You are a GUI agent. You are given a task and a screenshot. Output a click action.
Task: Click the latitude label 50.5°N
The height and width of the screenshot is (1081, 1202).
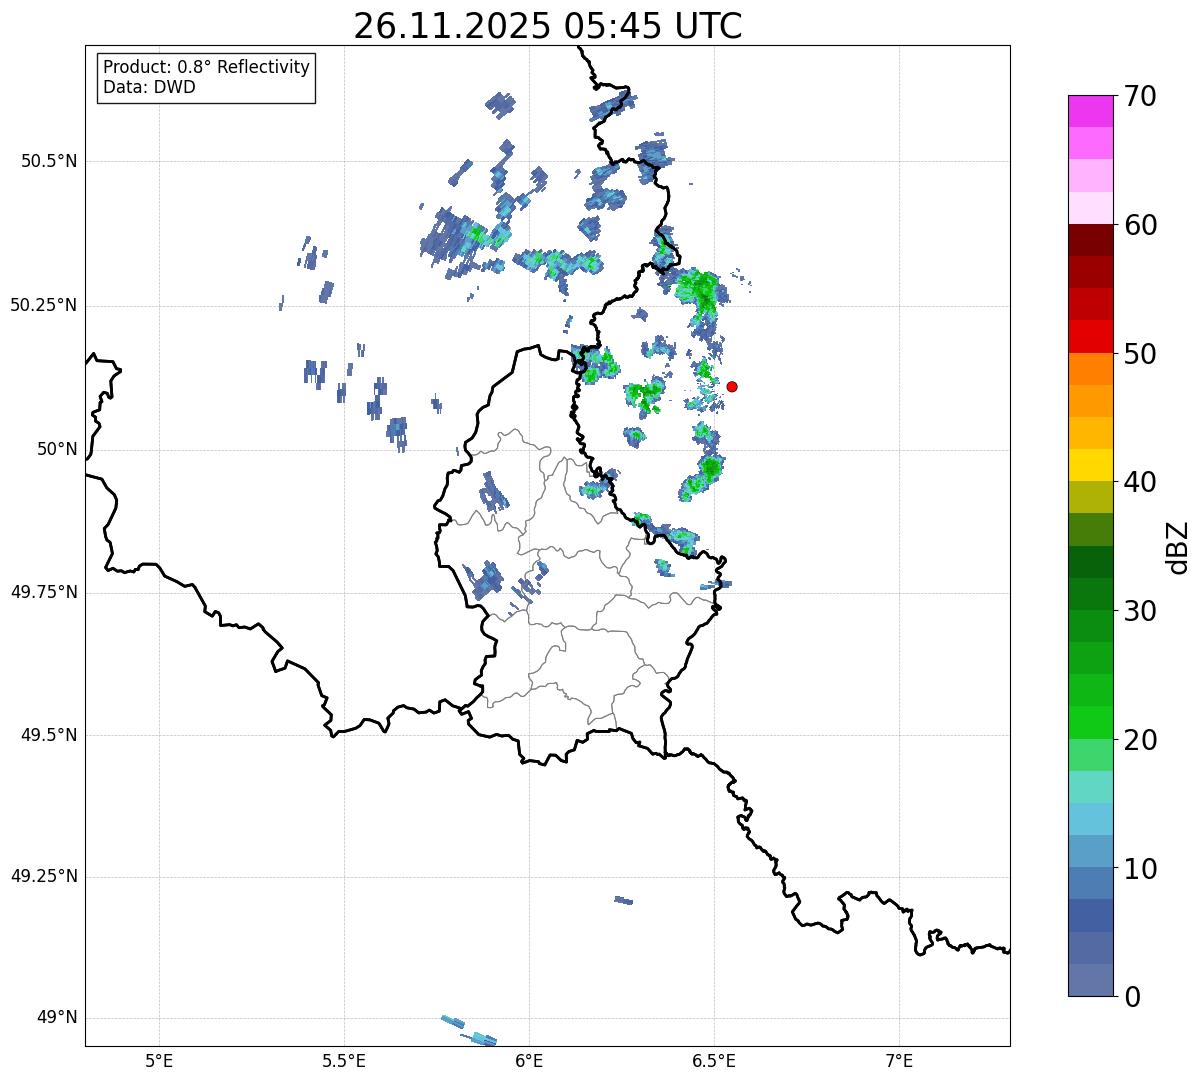point(49,161)
